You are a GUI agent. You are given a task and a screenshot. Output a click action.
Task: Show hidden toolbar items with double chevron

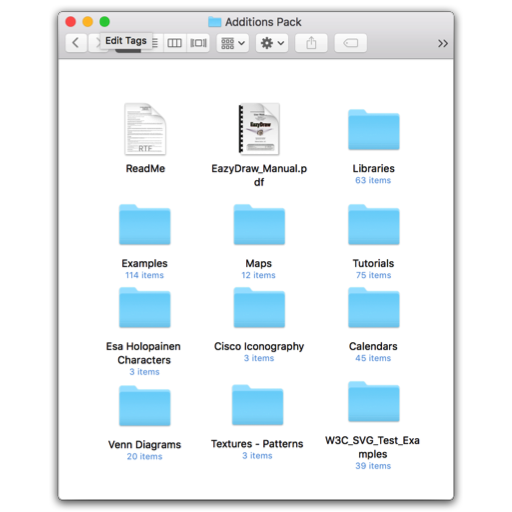pyautogui.click(x=443, y=43)
